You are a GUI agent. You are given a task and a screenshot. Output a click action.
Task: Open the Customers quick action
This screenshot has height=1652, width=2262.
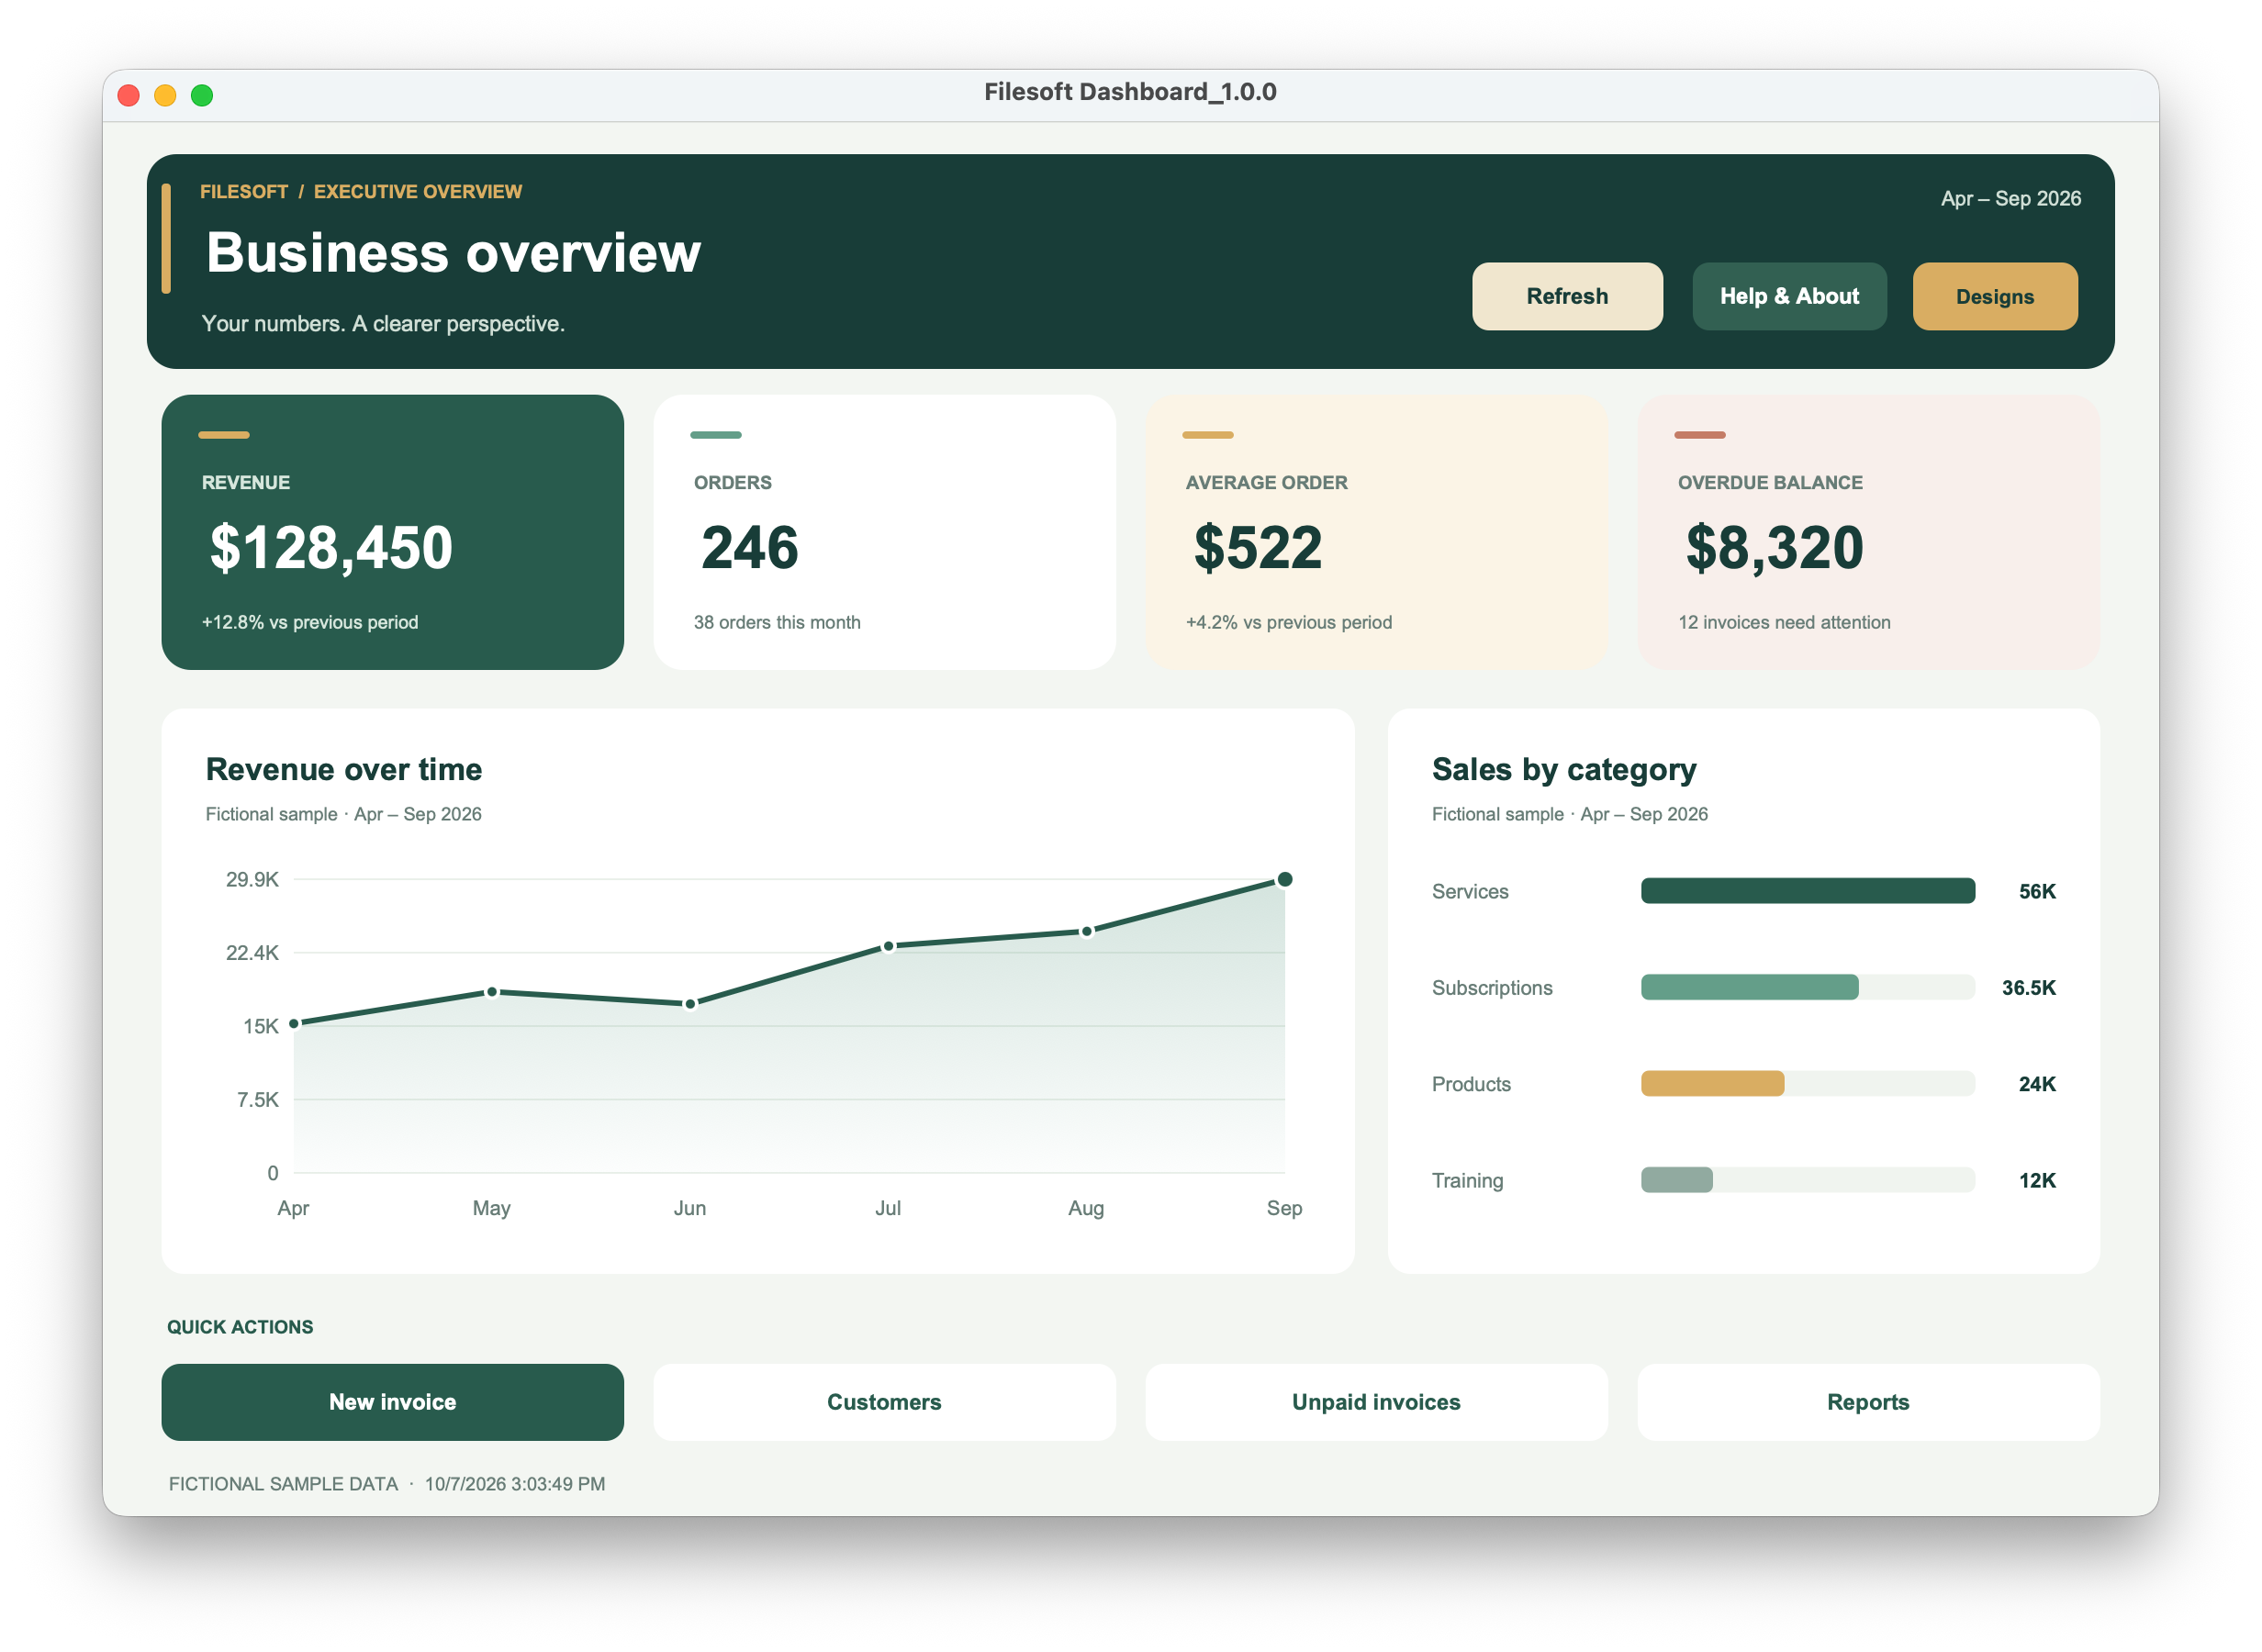884,1402
